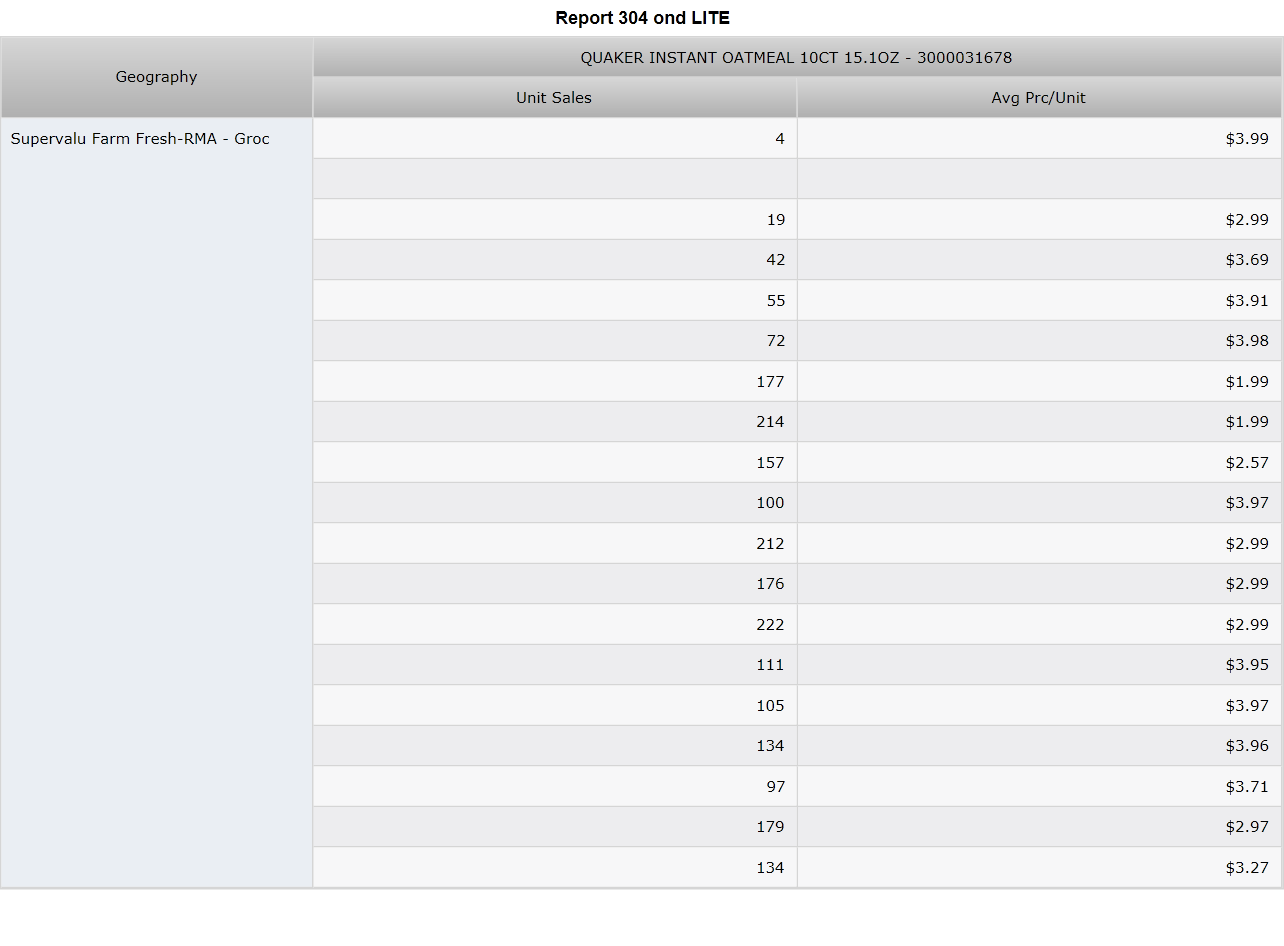Viewport: 1284px width, 946px height.
Task: Select the unit sales value 179
Action: tap(555, 827)
